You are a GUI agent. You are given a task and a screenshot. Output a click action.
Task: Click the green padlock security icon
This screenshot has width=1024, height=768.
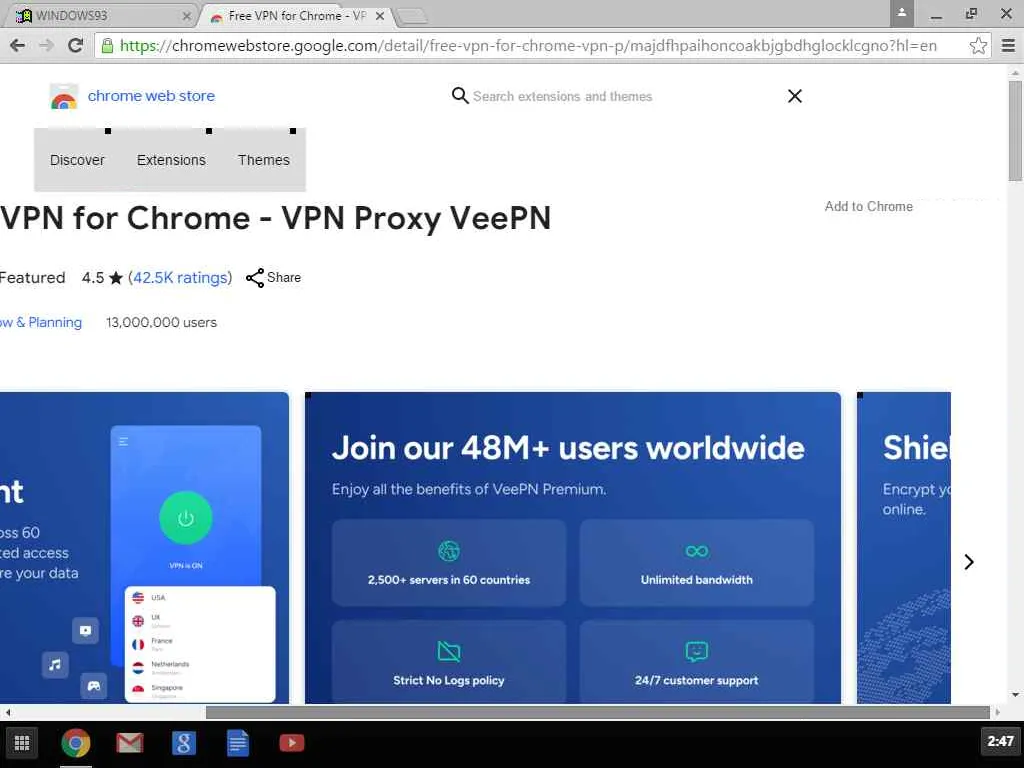(x=107, y=45)
